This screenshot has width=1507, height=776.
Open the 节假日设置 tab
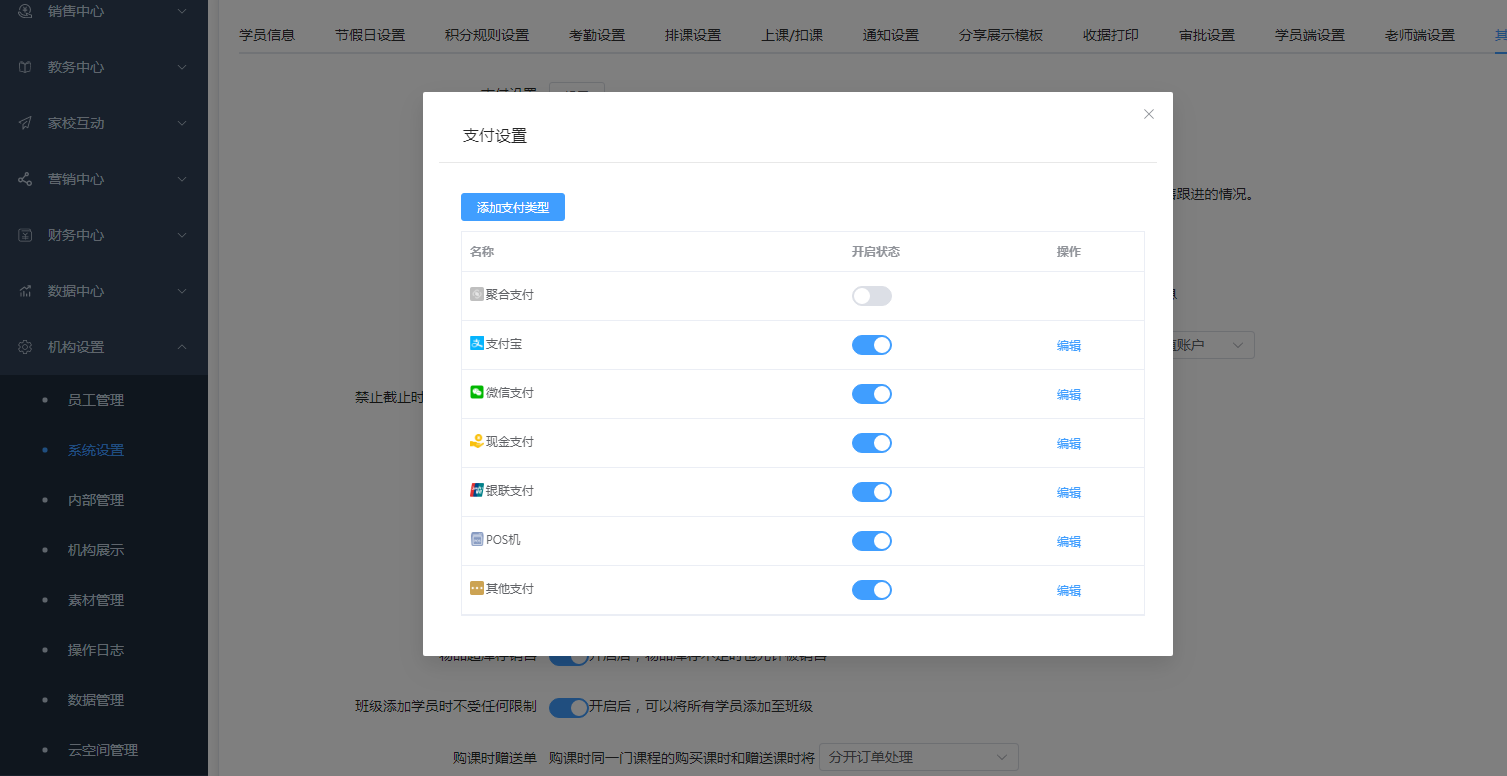370,35
